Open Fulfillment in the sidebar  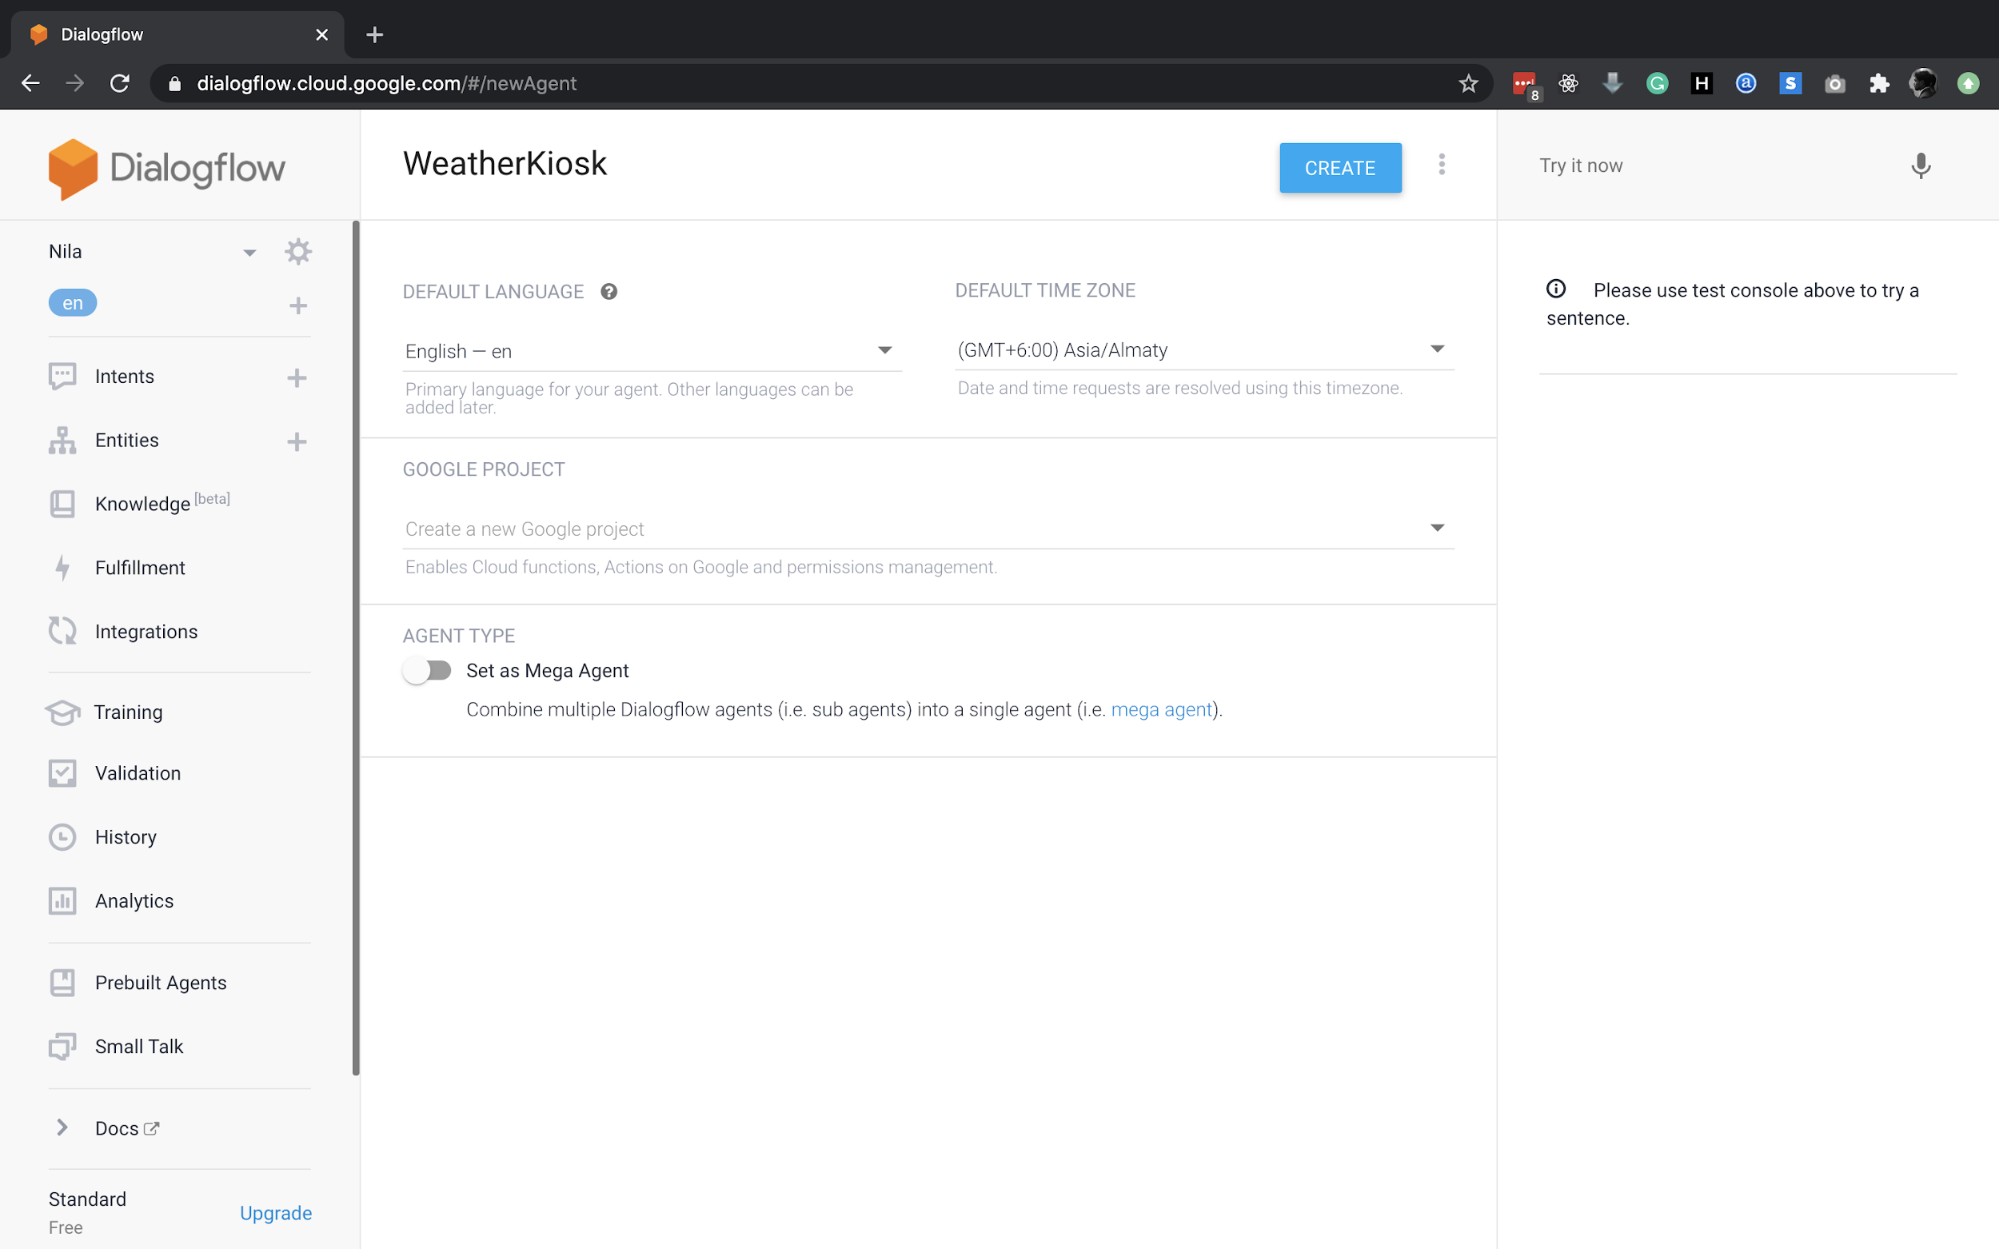tap(140, 568)
